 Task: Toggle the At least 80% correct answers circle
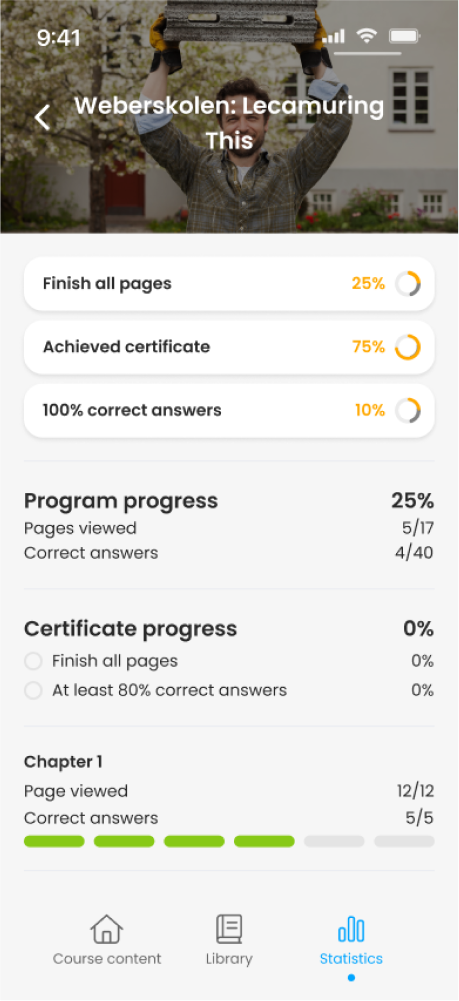tap(33, 690)
